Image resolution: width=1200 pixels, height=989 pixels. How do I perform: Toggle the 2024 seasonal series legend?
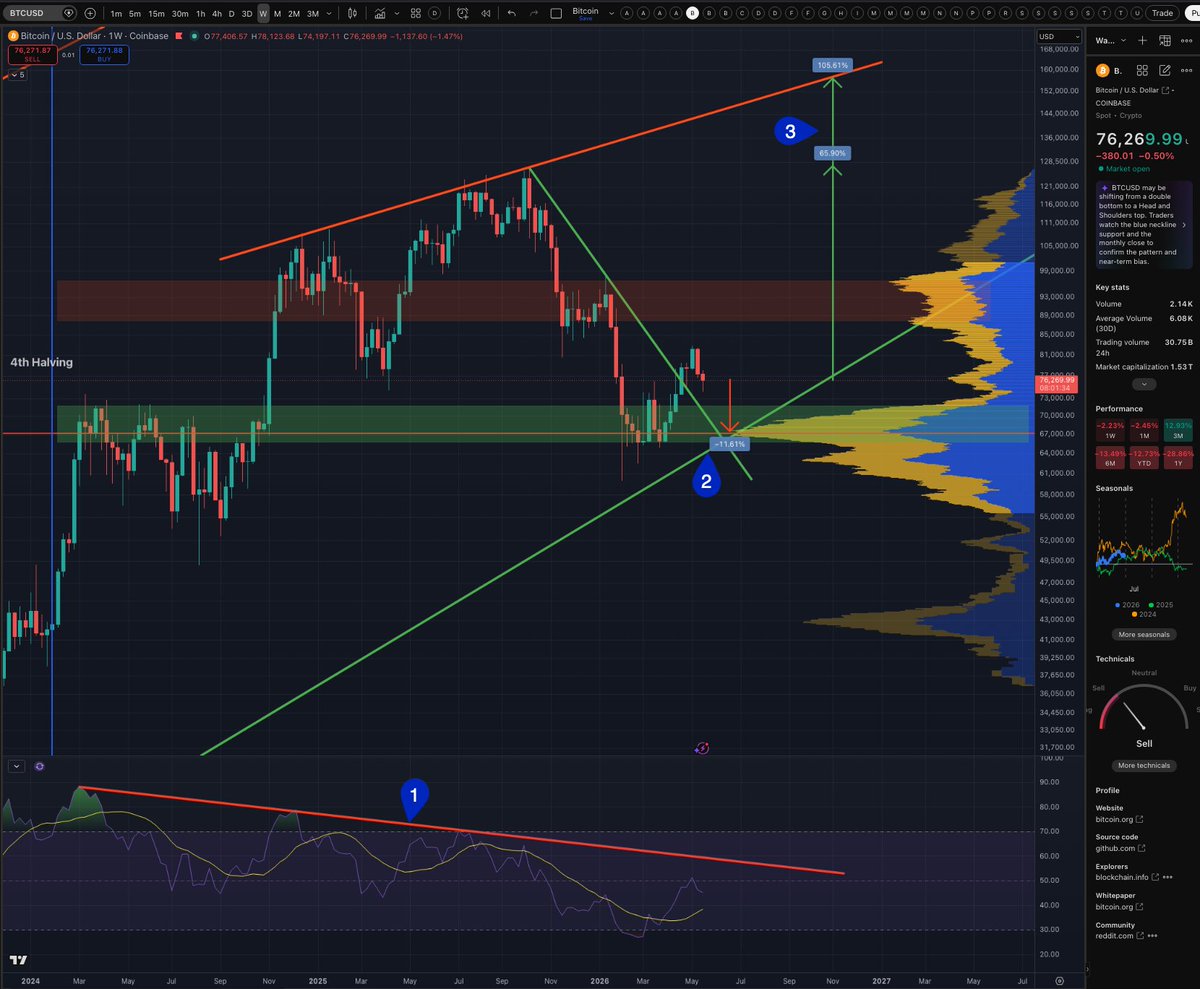click(x=1144, y=614)
